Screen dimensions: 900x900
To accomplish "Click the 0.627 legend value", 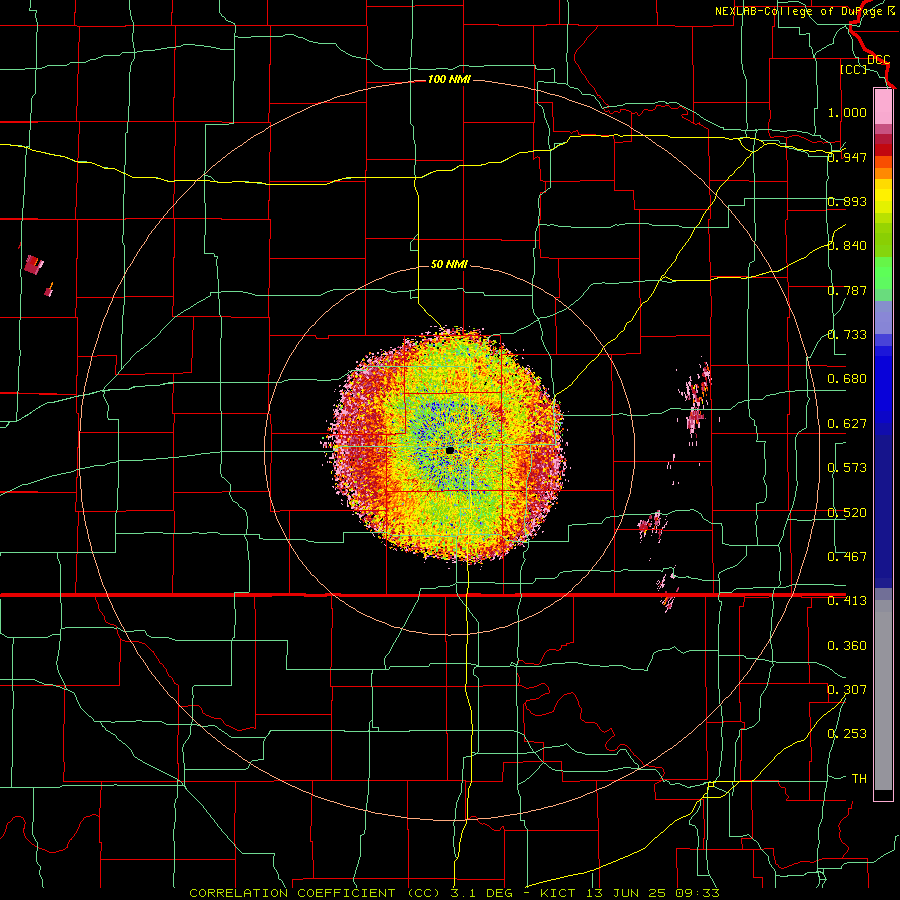I will (x=847, y=424).
